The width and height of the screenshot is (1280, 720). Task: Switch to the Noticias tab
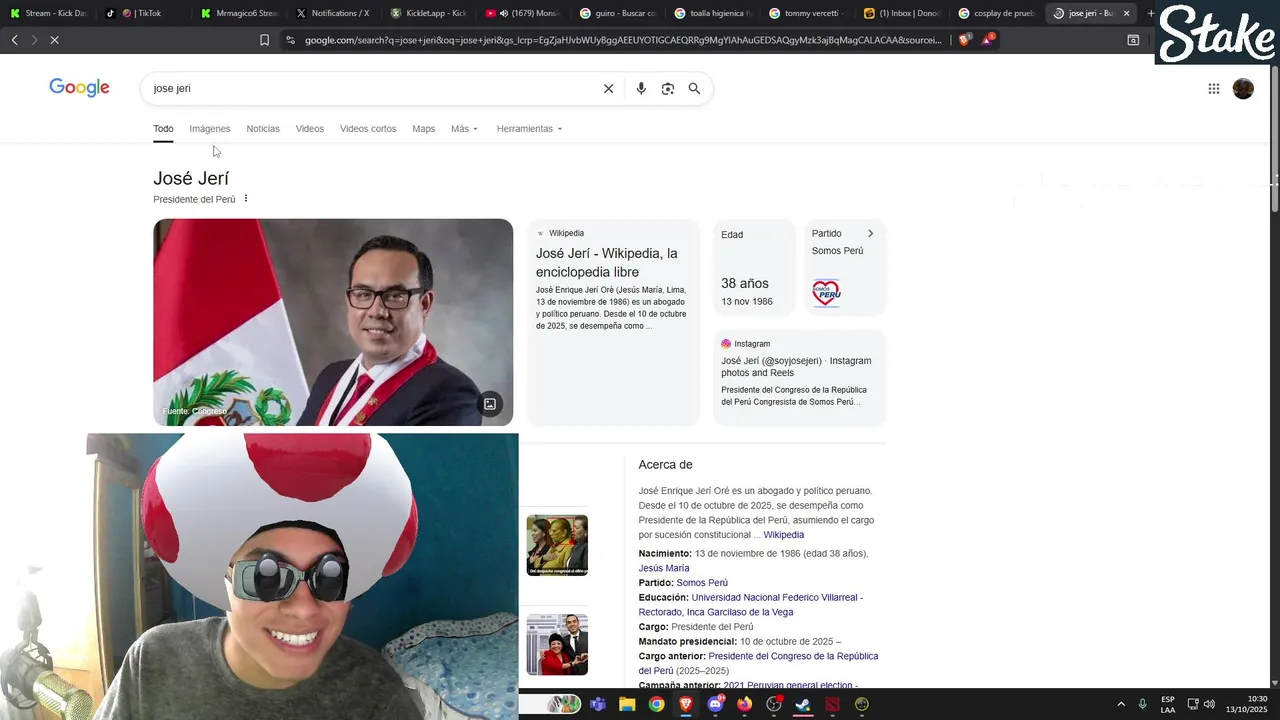tap(263, 129)
